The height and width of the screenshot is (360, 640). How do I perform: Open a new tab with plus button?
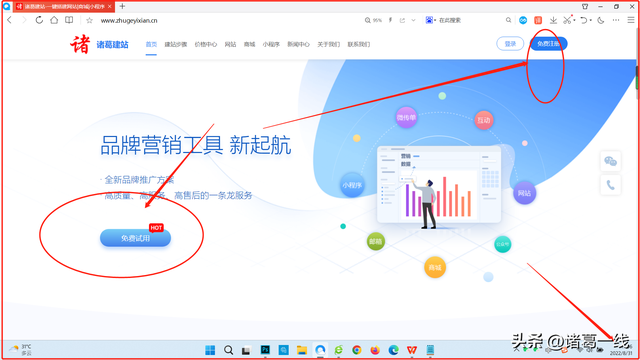(122, 7)
